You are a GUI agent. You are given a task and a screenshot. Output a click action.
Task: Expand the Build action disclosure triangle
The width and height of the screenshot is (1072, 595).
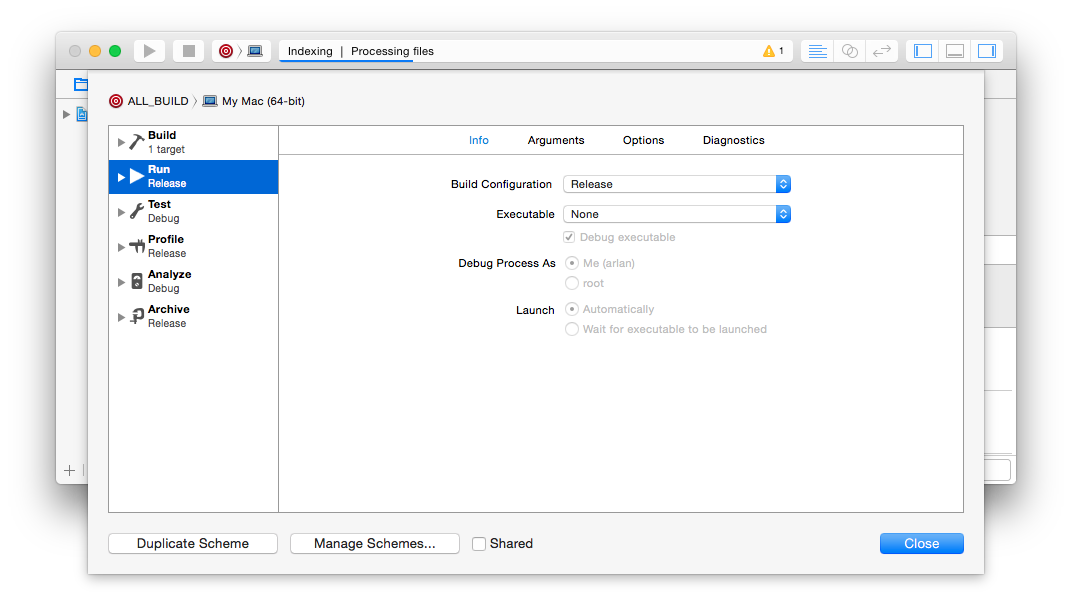[121, 142]
